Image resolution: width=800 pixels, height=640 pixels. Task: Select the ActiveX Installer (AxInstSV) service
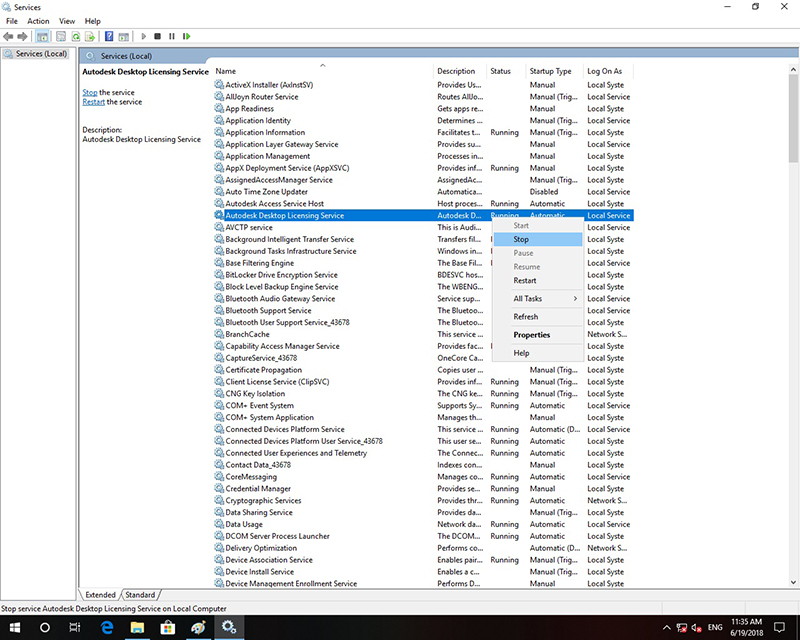click(x=423, y=85)
